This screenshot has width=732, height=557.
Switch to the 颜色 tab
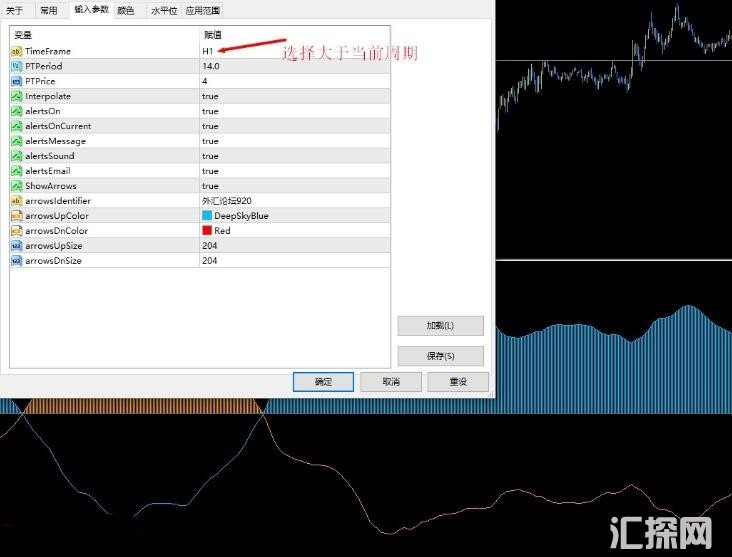coord(125,10)
